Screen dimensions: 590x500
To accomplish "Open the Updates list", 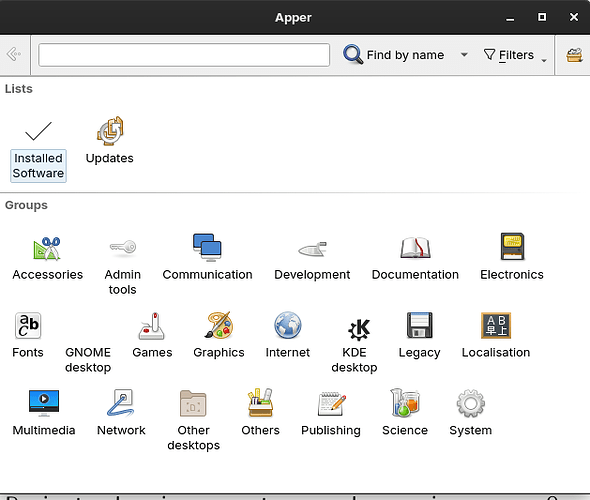I will (x=109, y=141).
